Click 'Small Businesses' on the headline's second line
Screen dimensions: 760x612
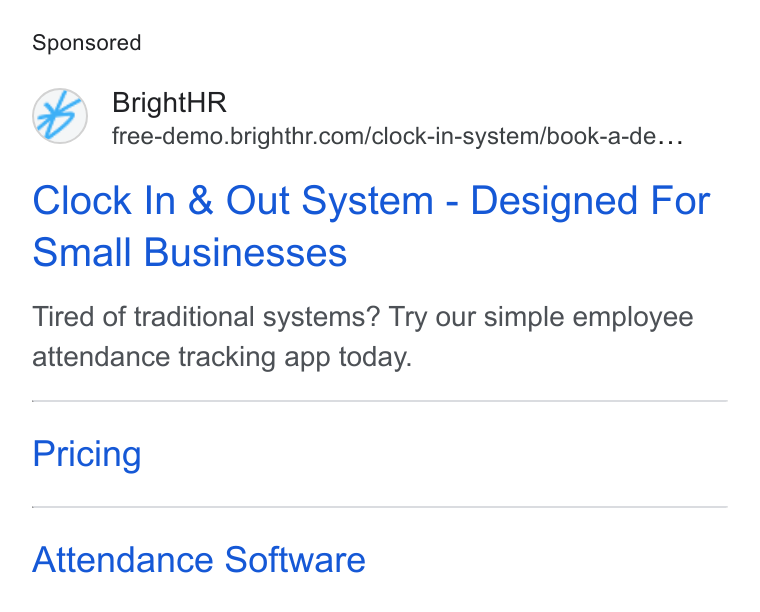click(x=190, y=252)
